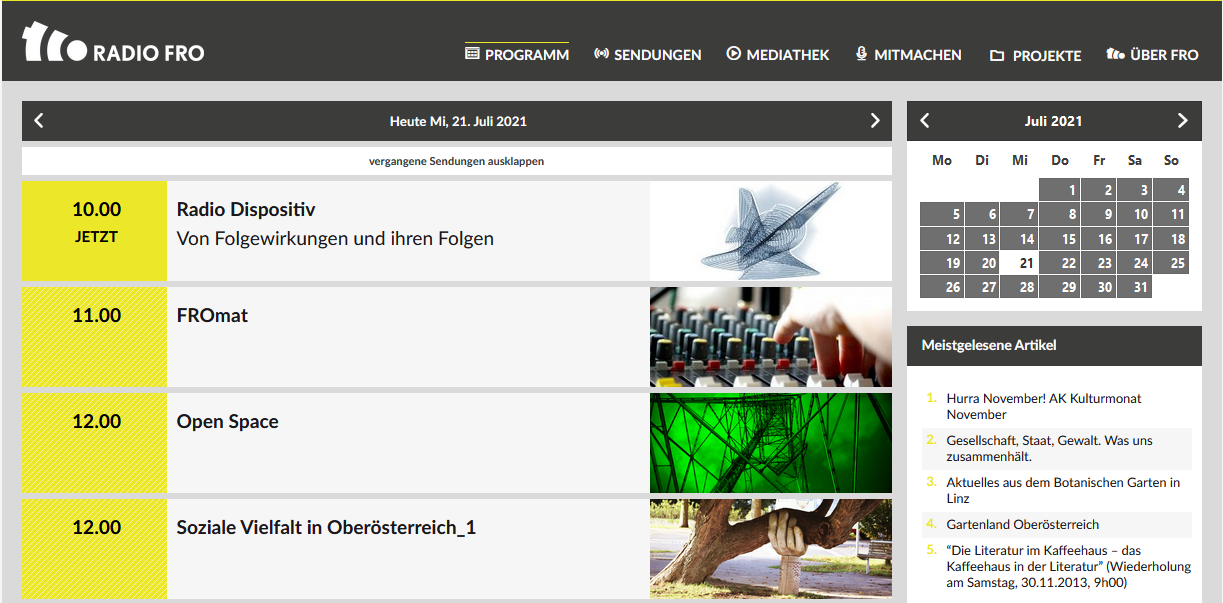Click the 11.00 time block

pos(95,337)
